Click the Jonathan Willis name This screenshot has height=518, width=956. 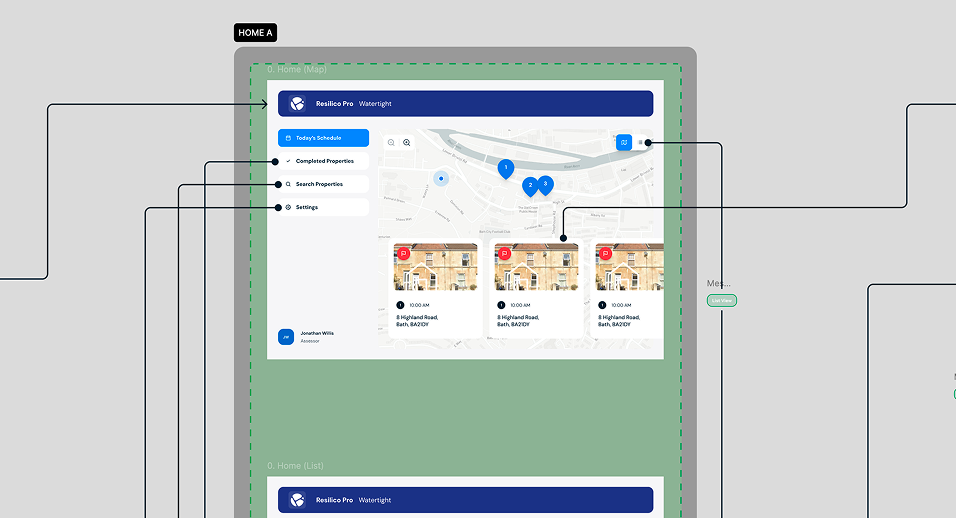317,333
